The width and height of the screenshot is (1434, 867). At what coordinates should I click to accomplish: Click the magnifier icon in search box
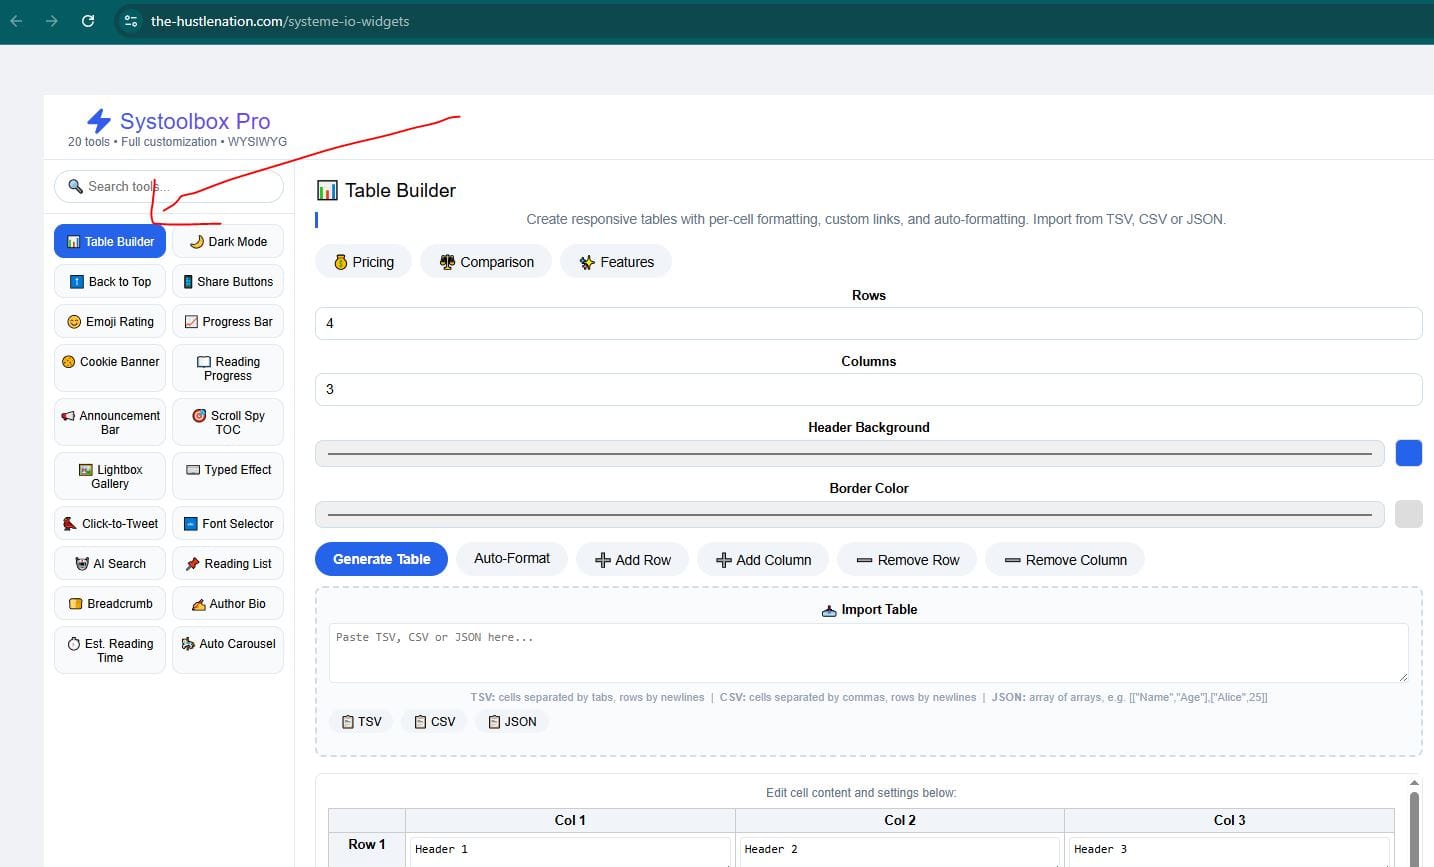pyautogui.click(x=75, y=186)
